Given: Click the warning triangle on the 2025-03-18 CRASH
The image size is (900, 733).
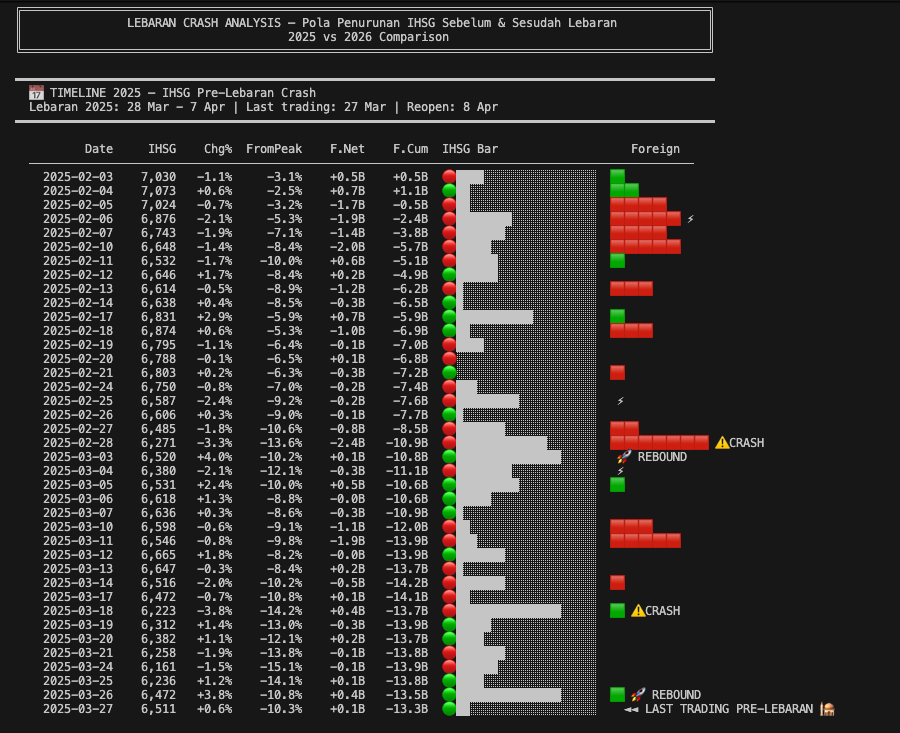Looking at the screenshot, I should [x=638, y=611].
